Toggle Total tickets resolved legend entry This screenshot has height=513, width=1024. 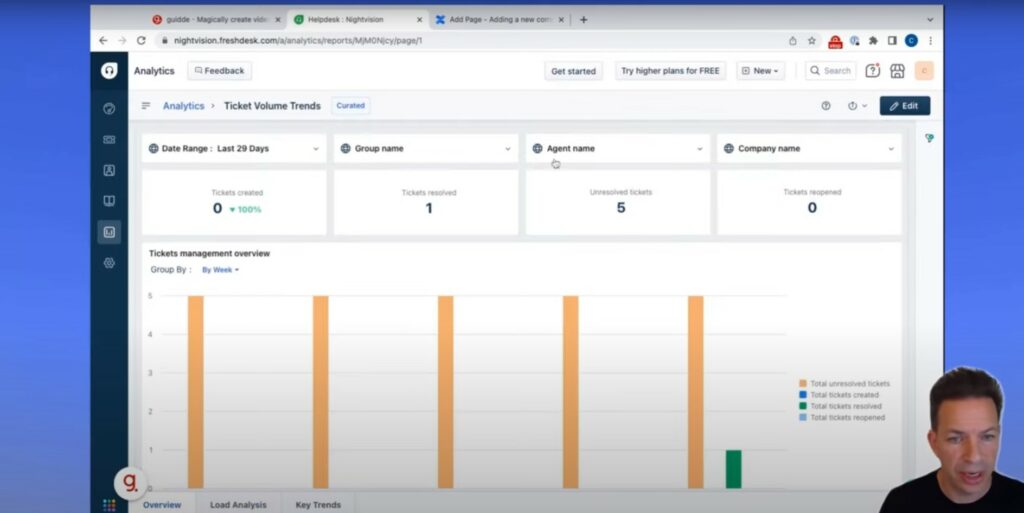pos(840,406)
